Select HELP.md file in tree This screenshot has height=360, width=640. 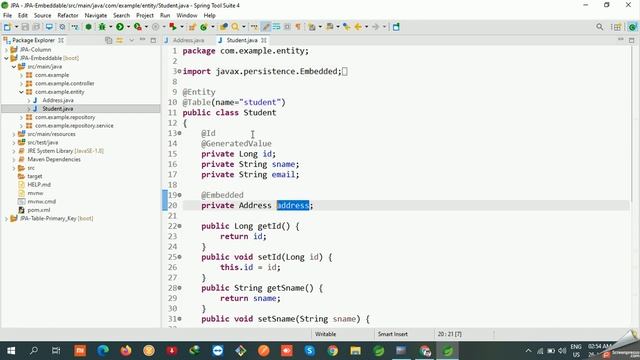(x=39, y=184)
